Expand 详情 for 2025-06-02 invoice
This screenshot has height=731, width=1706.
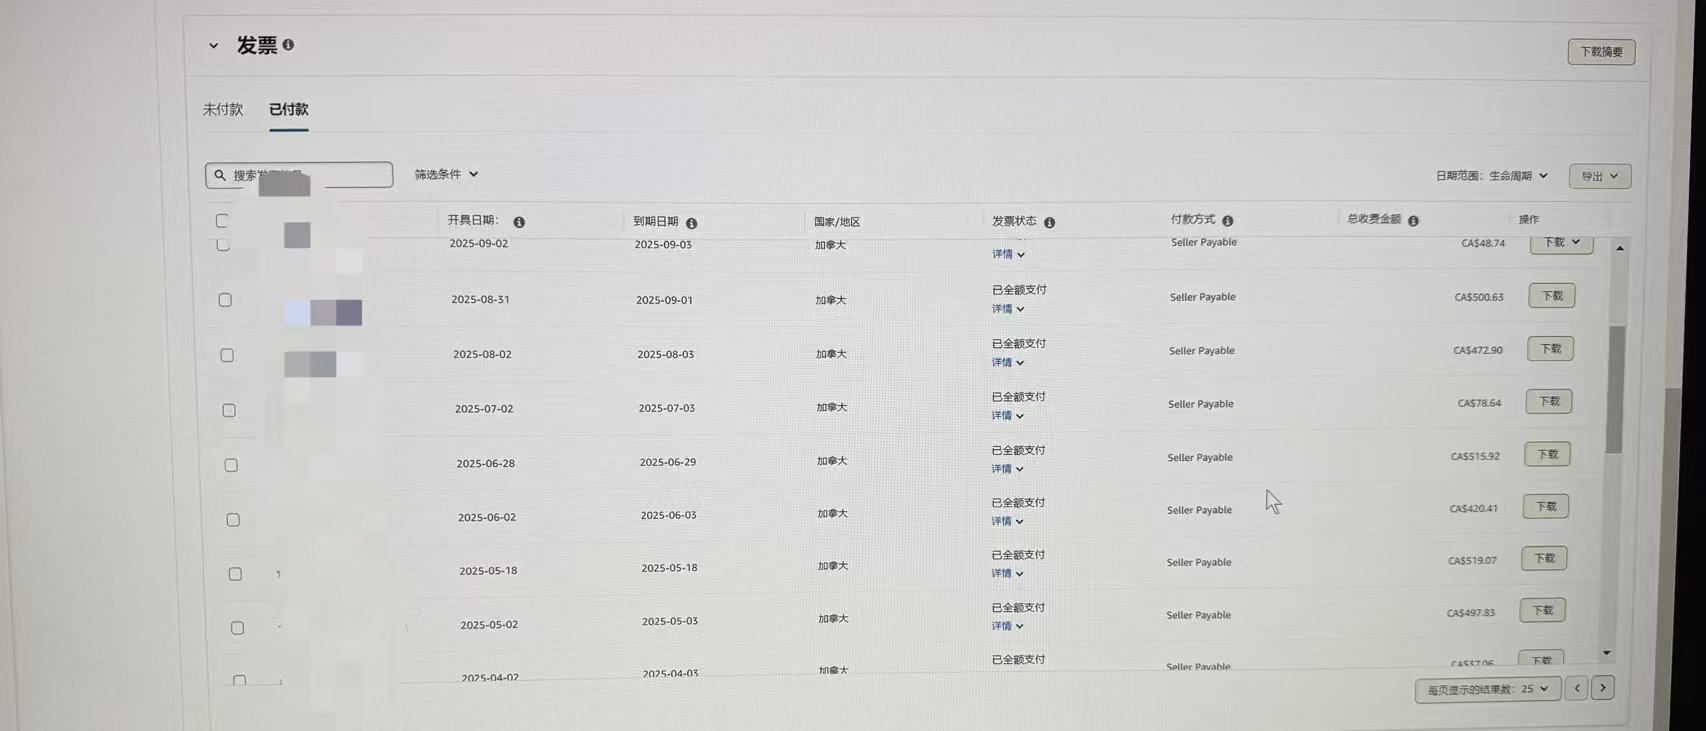click(x=1008, y=521)
